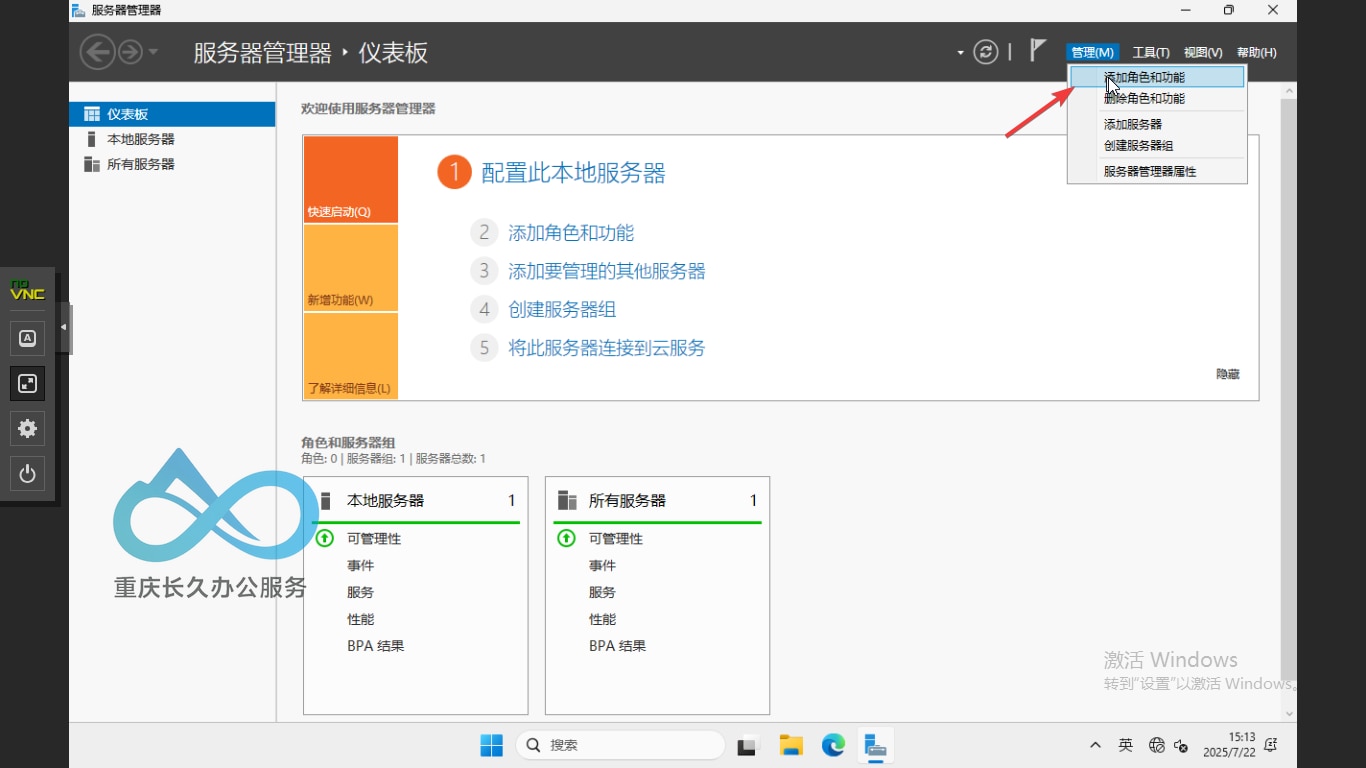The image size is (1366, 768).
Task: Open the notification bell in system tray
Action: pos(1271,745)
